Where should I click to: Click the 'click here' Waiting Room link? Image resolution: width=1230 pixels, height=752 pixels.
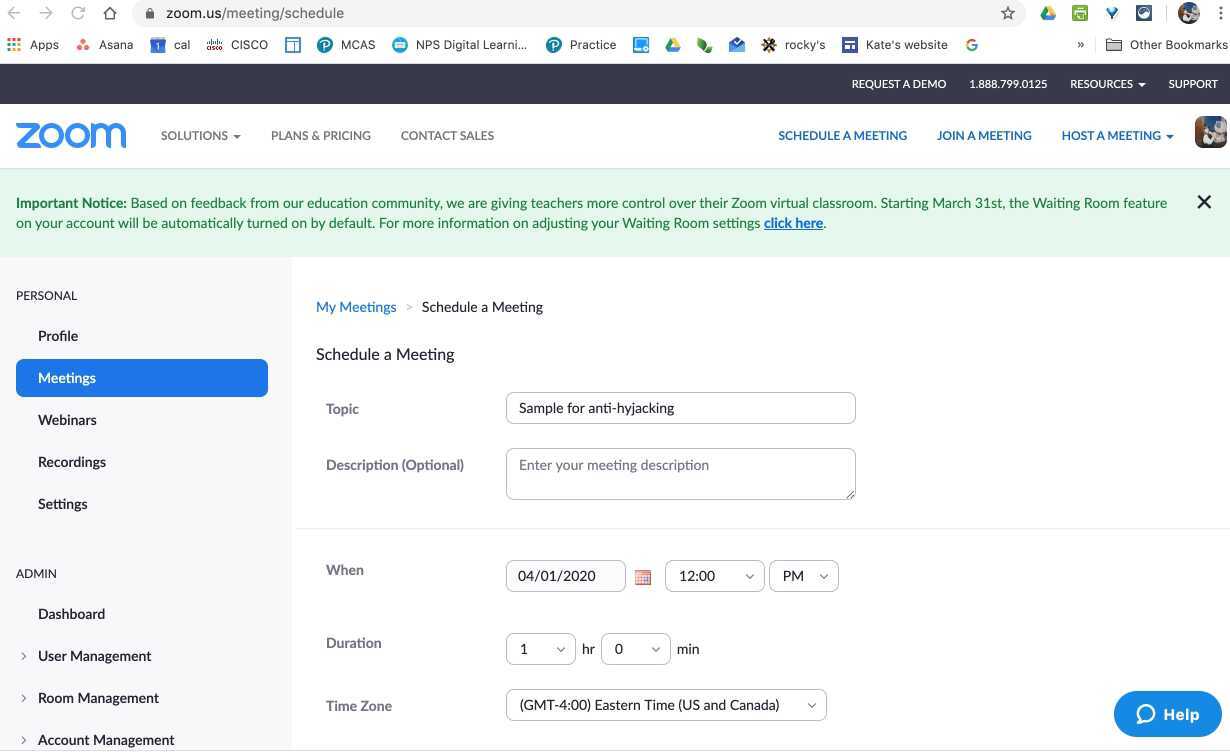coord(793,223)
